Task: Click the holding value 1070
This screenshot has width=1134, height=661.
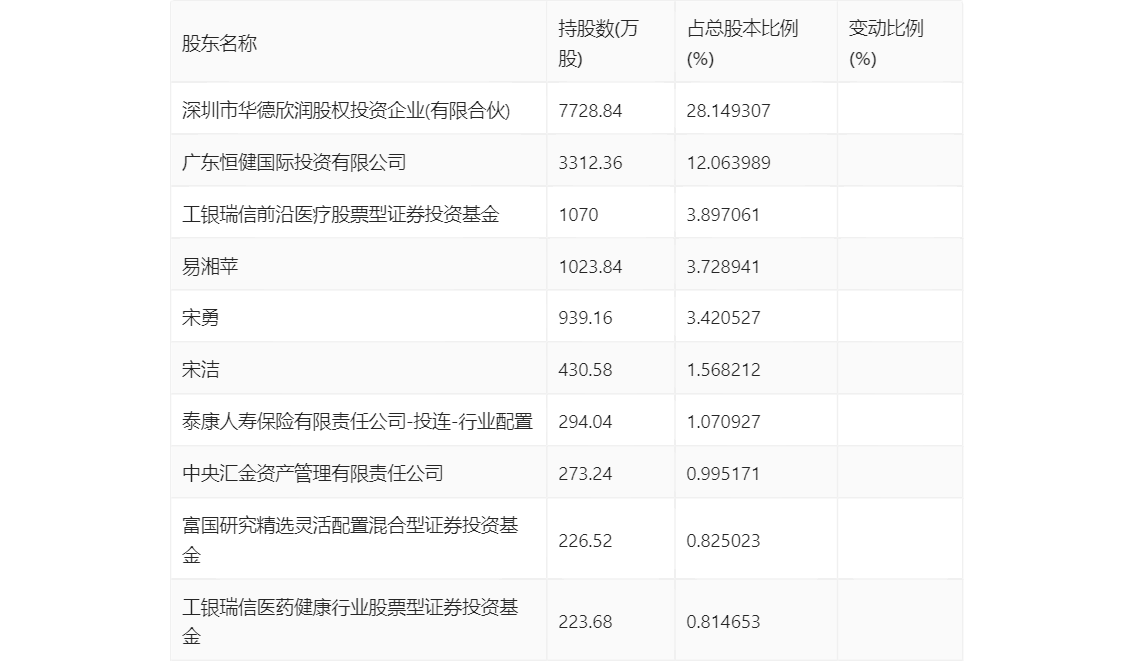Action: coord(579,215)
